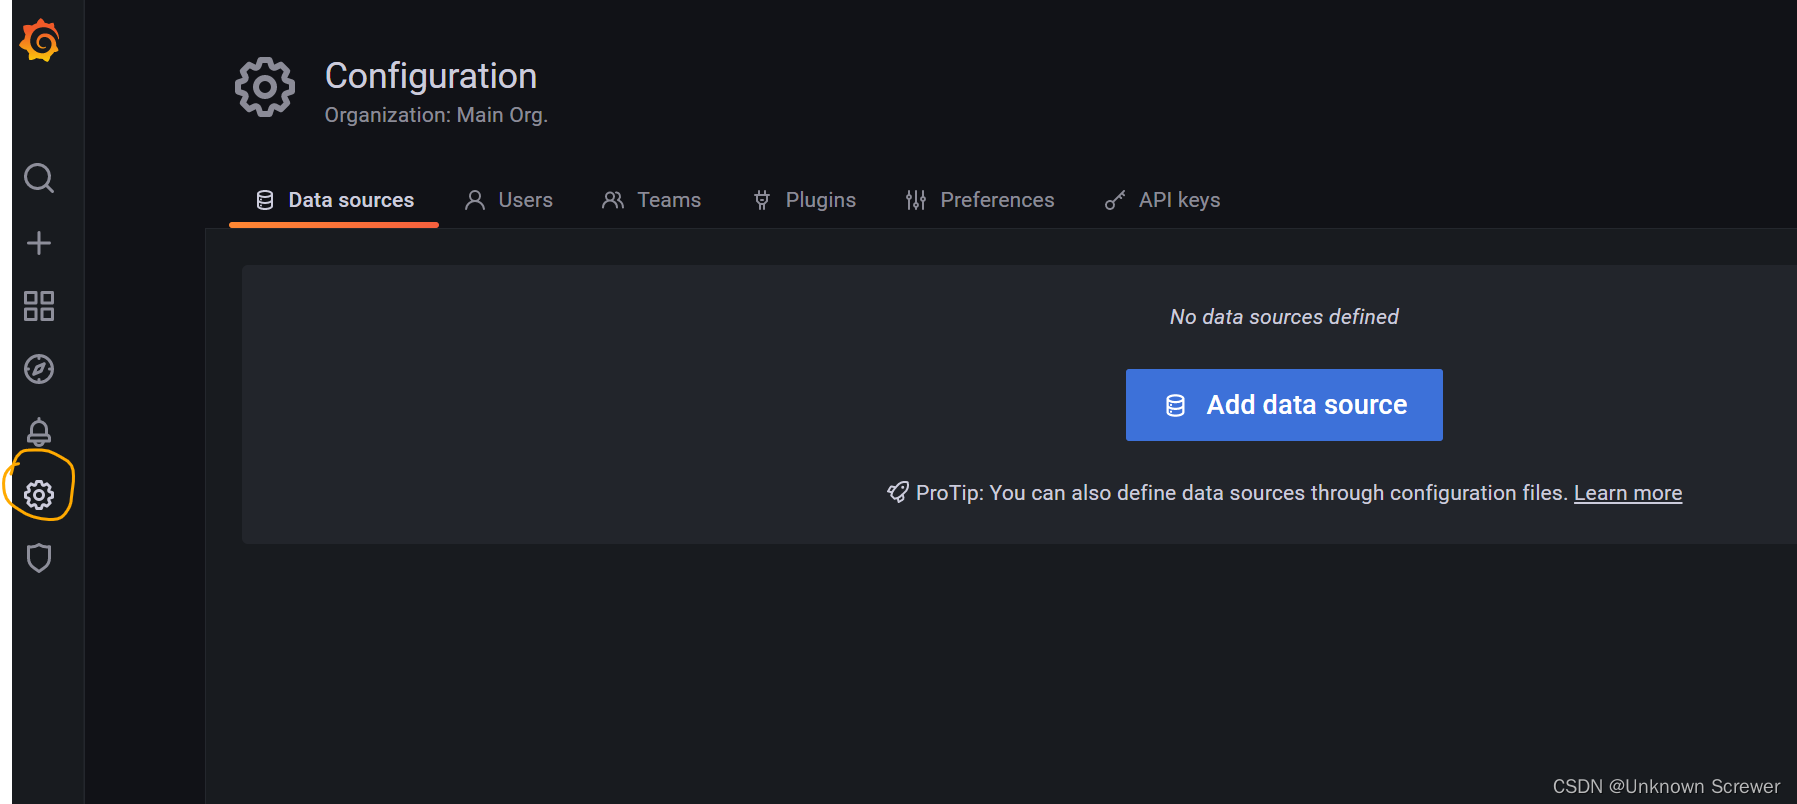The height and width of the screenshot is (804, 1797).
Task: Switch to the Data sources tab
Action: [334, 200]
